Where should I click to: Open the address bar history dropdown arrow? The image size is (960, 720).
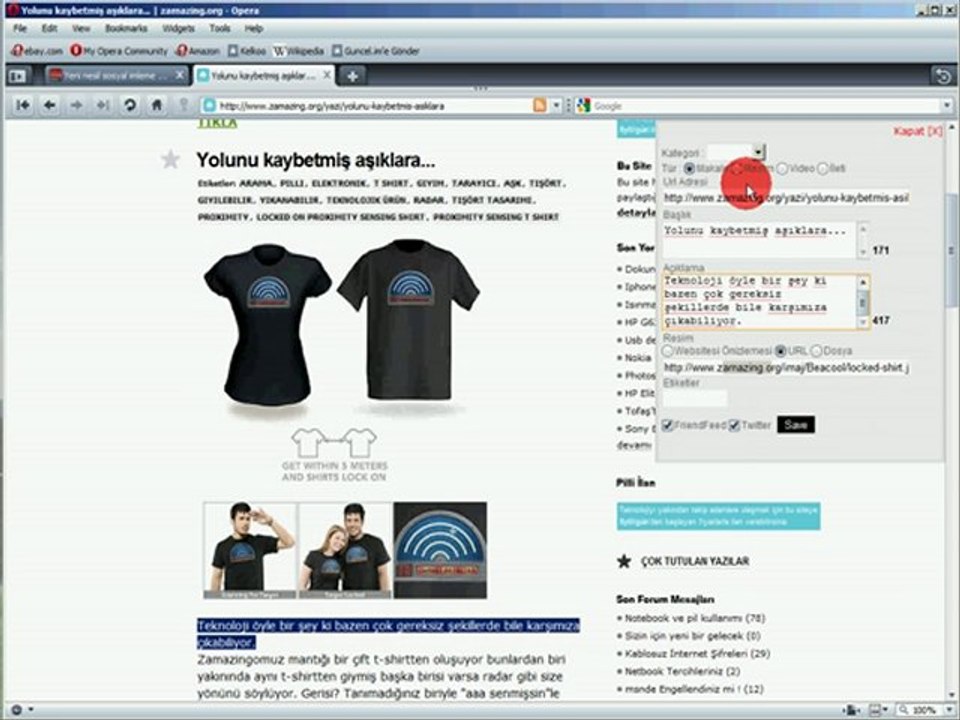click(x=556, y=105)
